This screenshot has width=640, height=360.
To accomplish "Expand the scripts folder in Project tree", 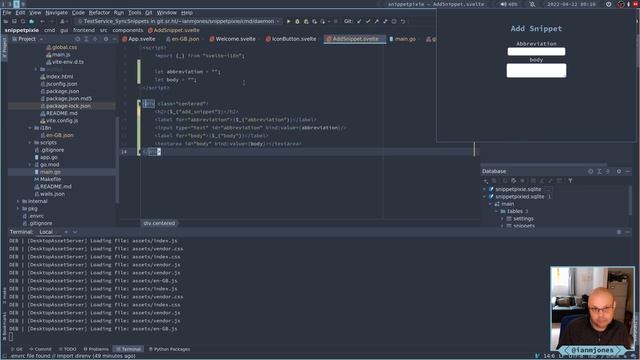I will [x=30, y=143].
